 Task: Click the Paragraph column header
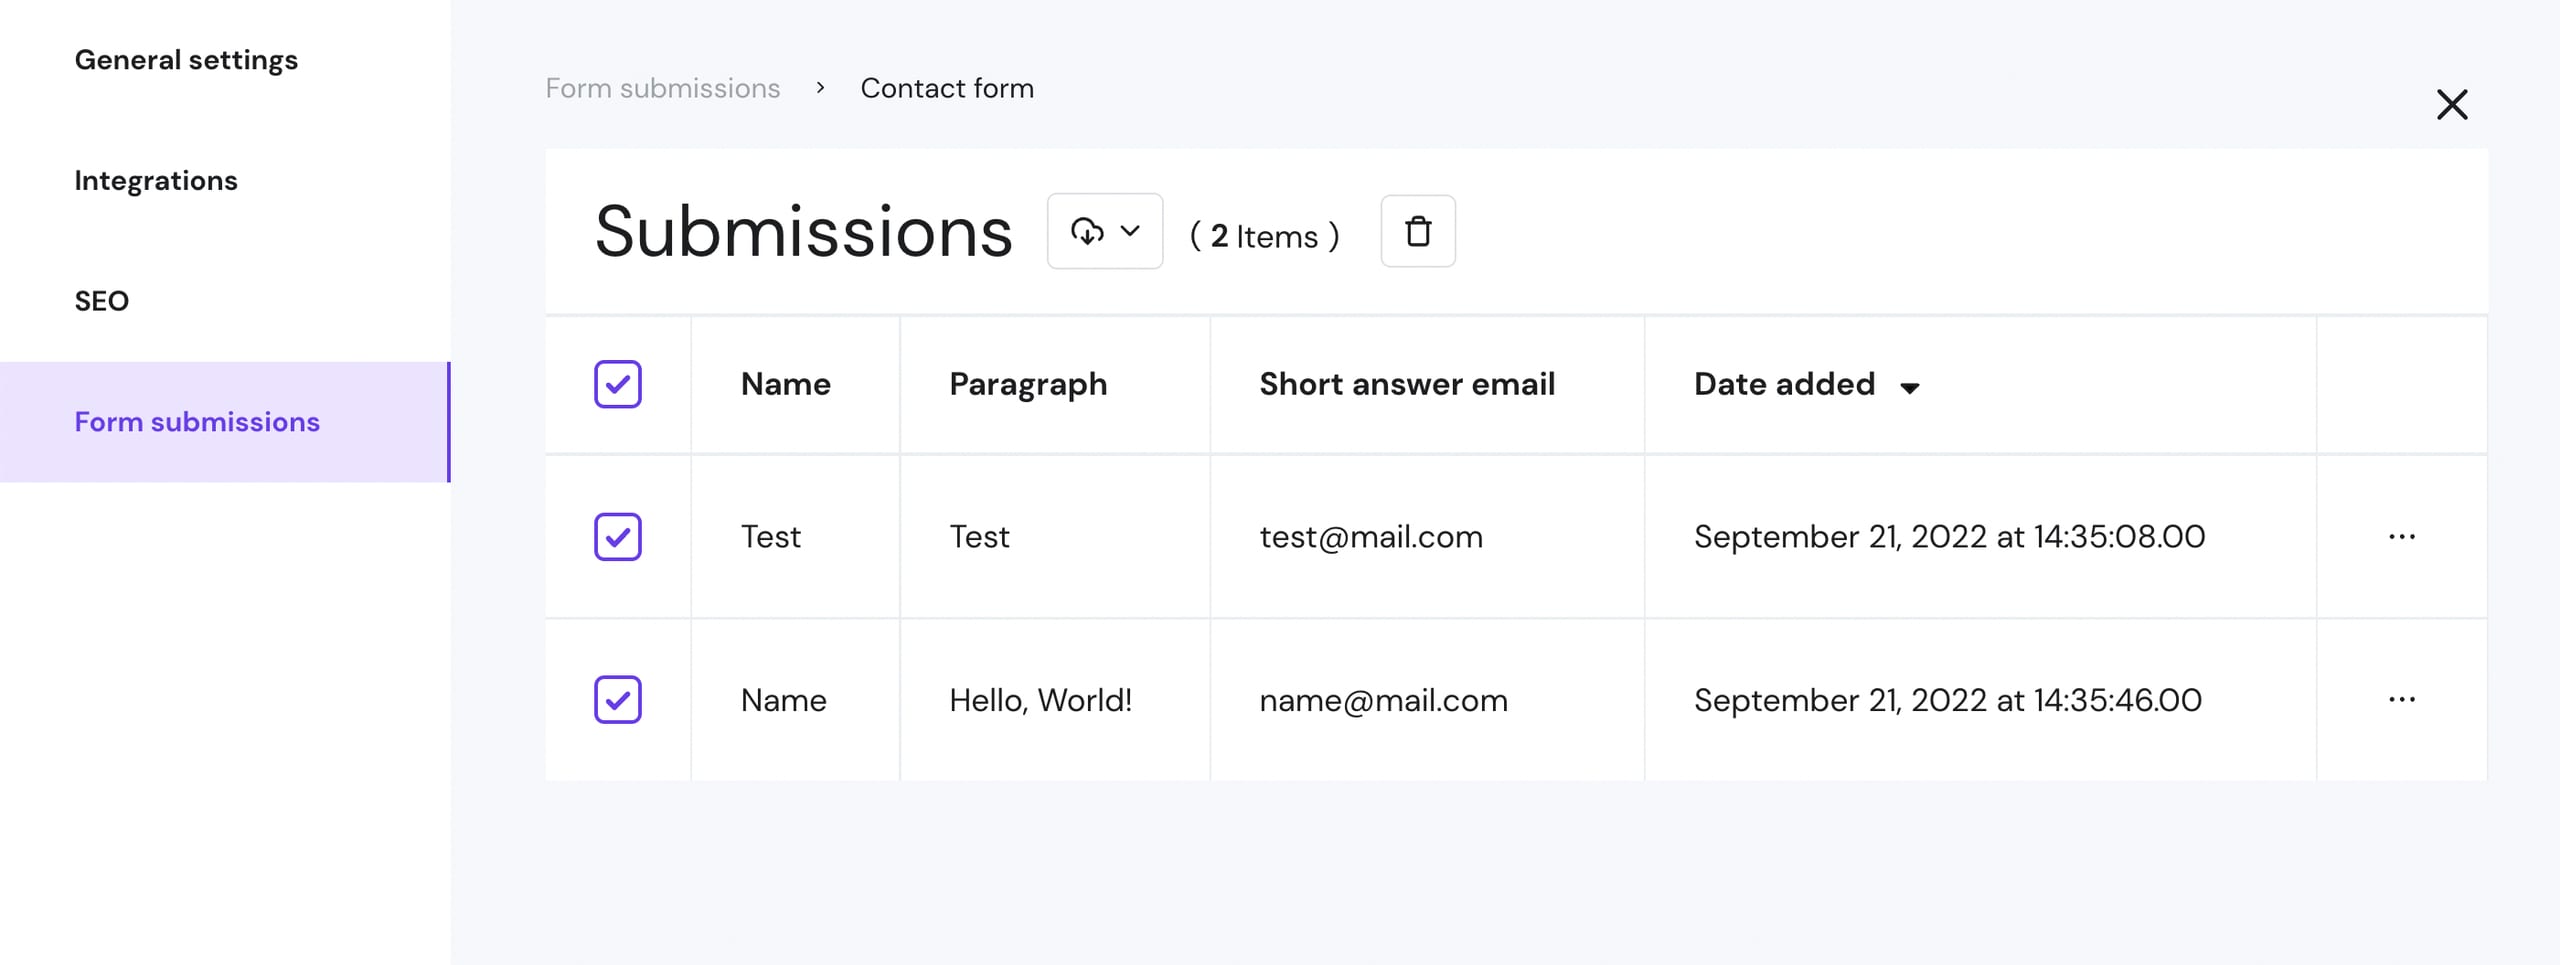(x=1027, y=384)
